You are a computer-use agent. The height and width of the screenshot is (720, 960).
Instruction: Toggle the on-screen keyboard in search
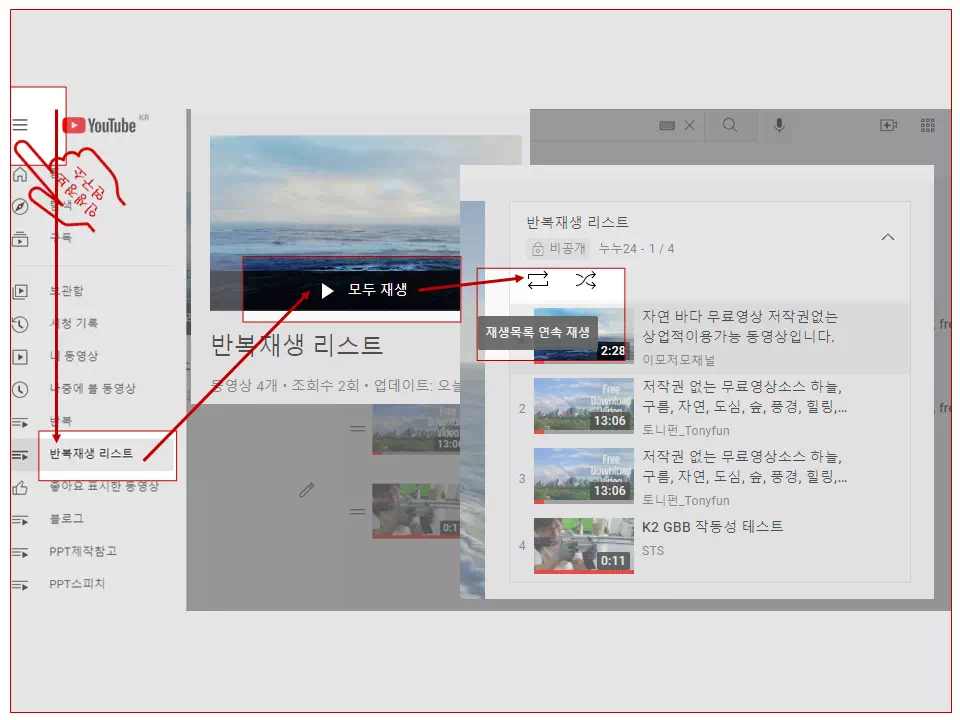(668, 125)
